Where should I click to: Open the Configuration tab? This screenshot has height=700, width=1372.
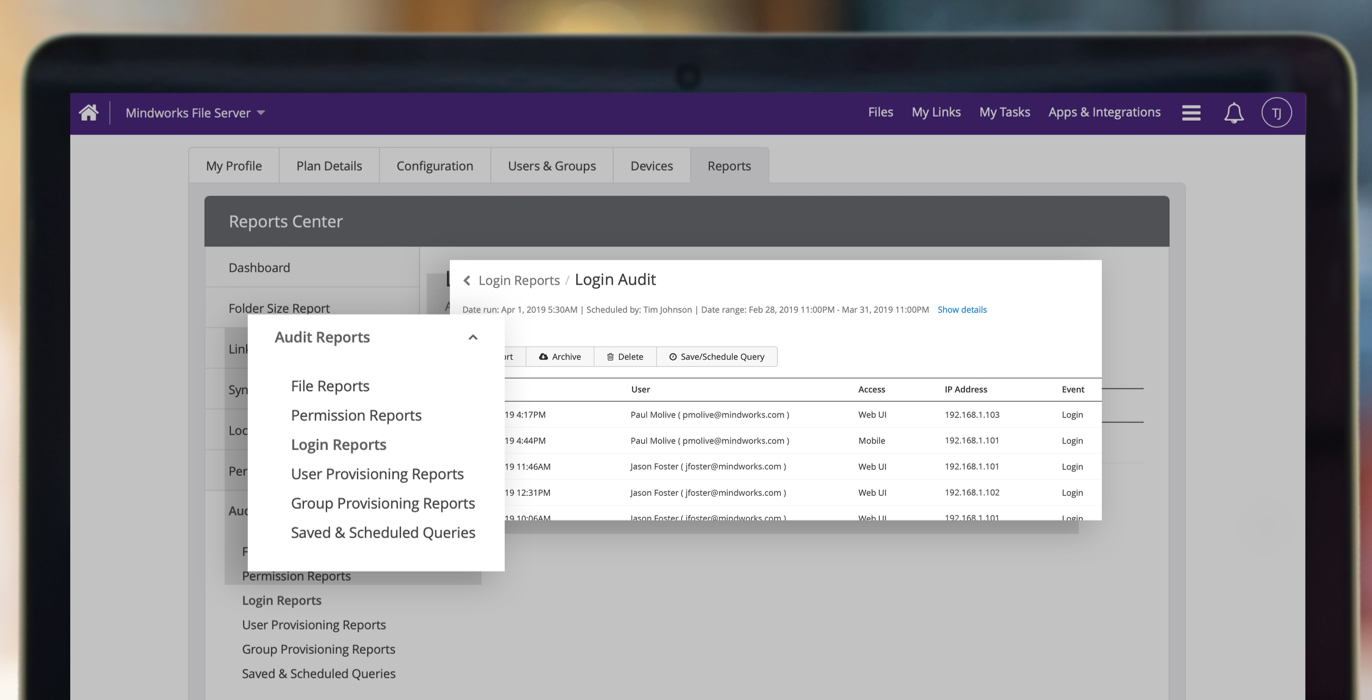[x=434, y=166]
